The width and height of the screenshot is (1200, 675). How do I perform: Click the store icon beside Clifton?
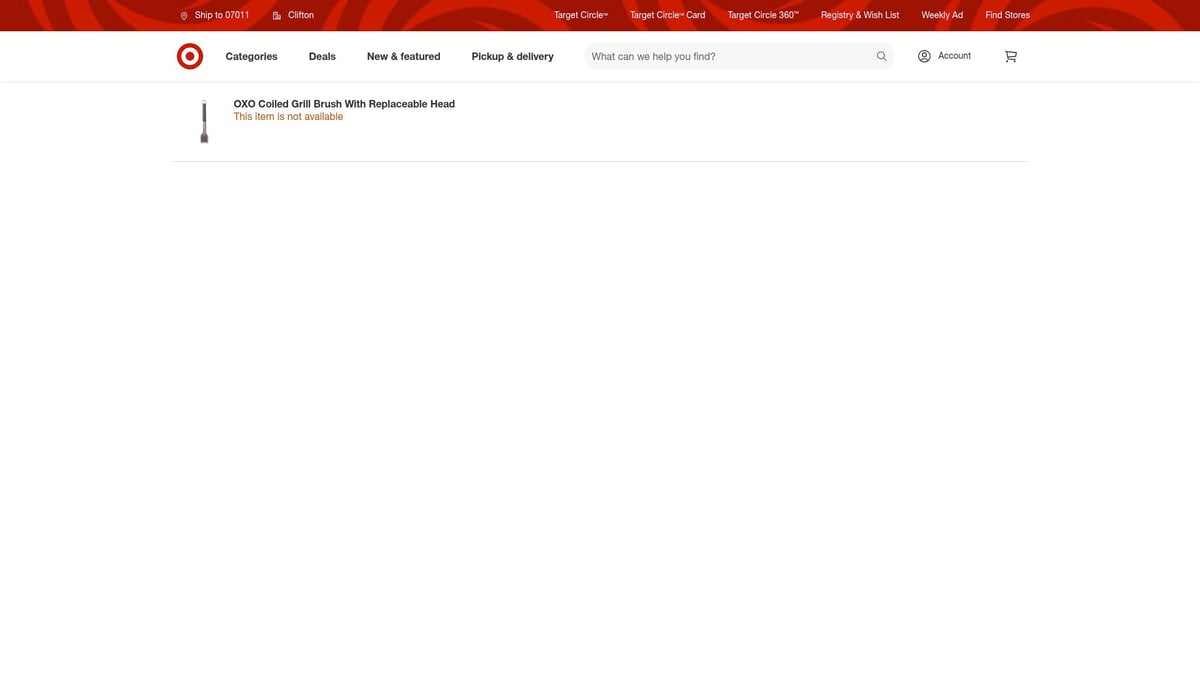point(277,16)
